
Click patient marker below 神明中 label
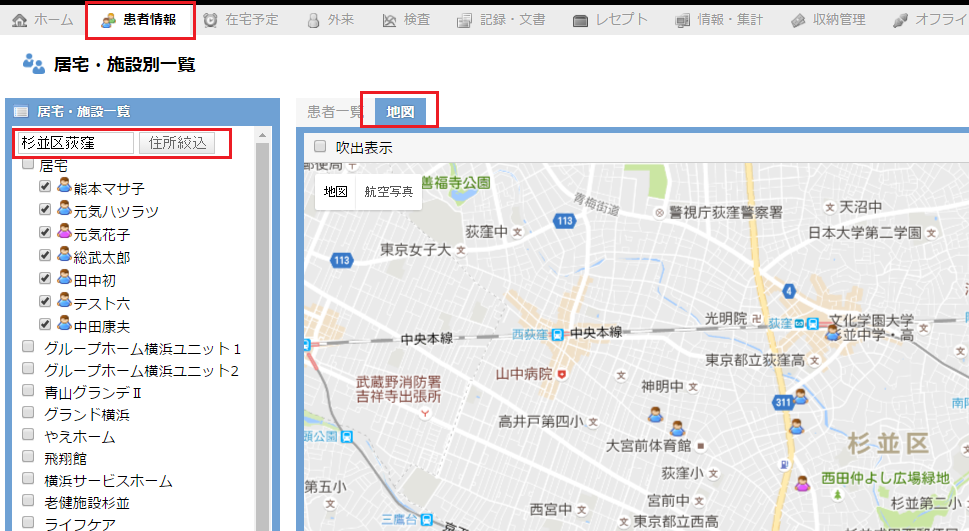pos(656,414)
